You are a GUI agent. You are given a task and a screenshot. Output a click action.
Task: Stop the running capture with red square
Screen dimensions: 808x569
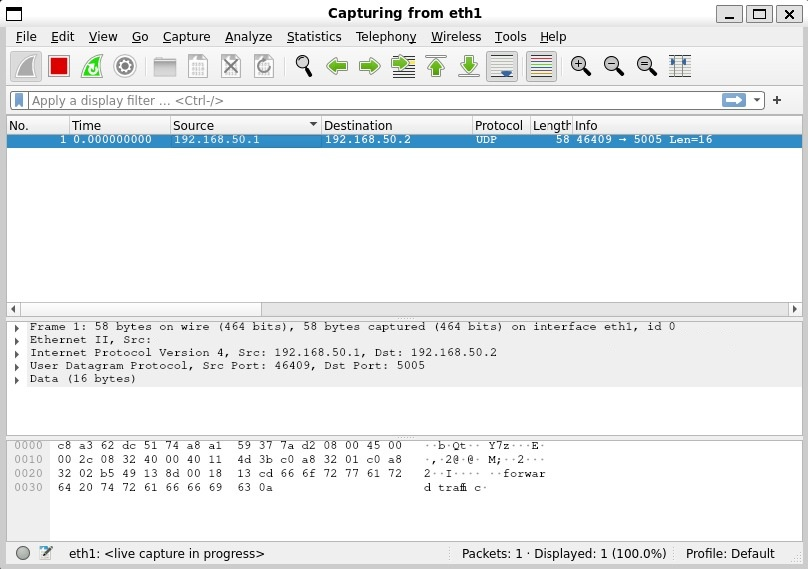[59, 66]
